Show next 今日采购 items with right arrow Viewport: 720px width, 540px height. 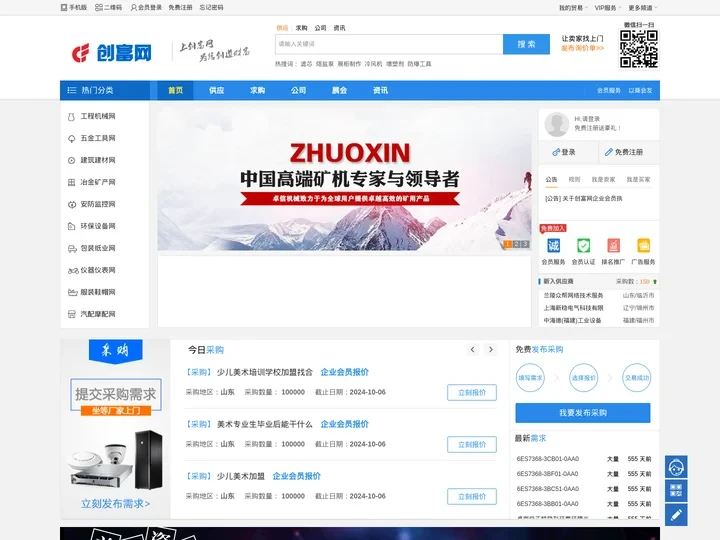tap(491, 349)
